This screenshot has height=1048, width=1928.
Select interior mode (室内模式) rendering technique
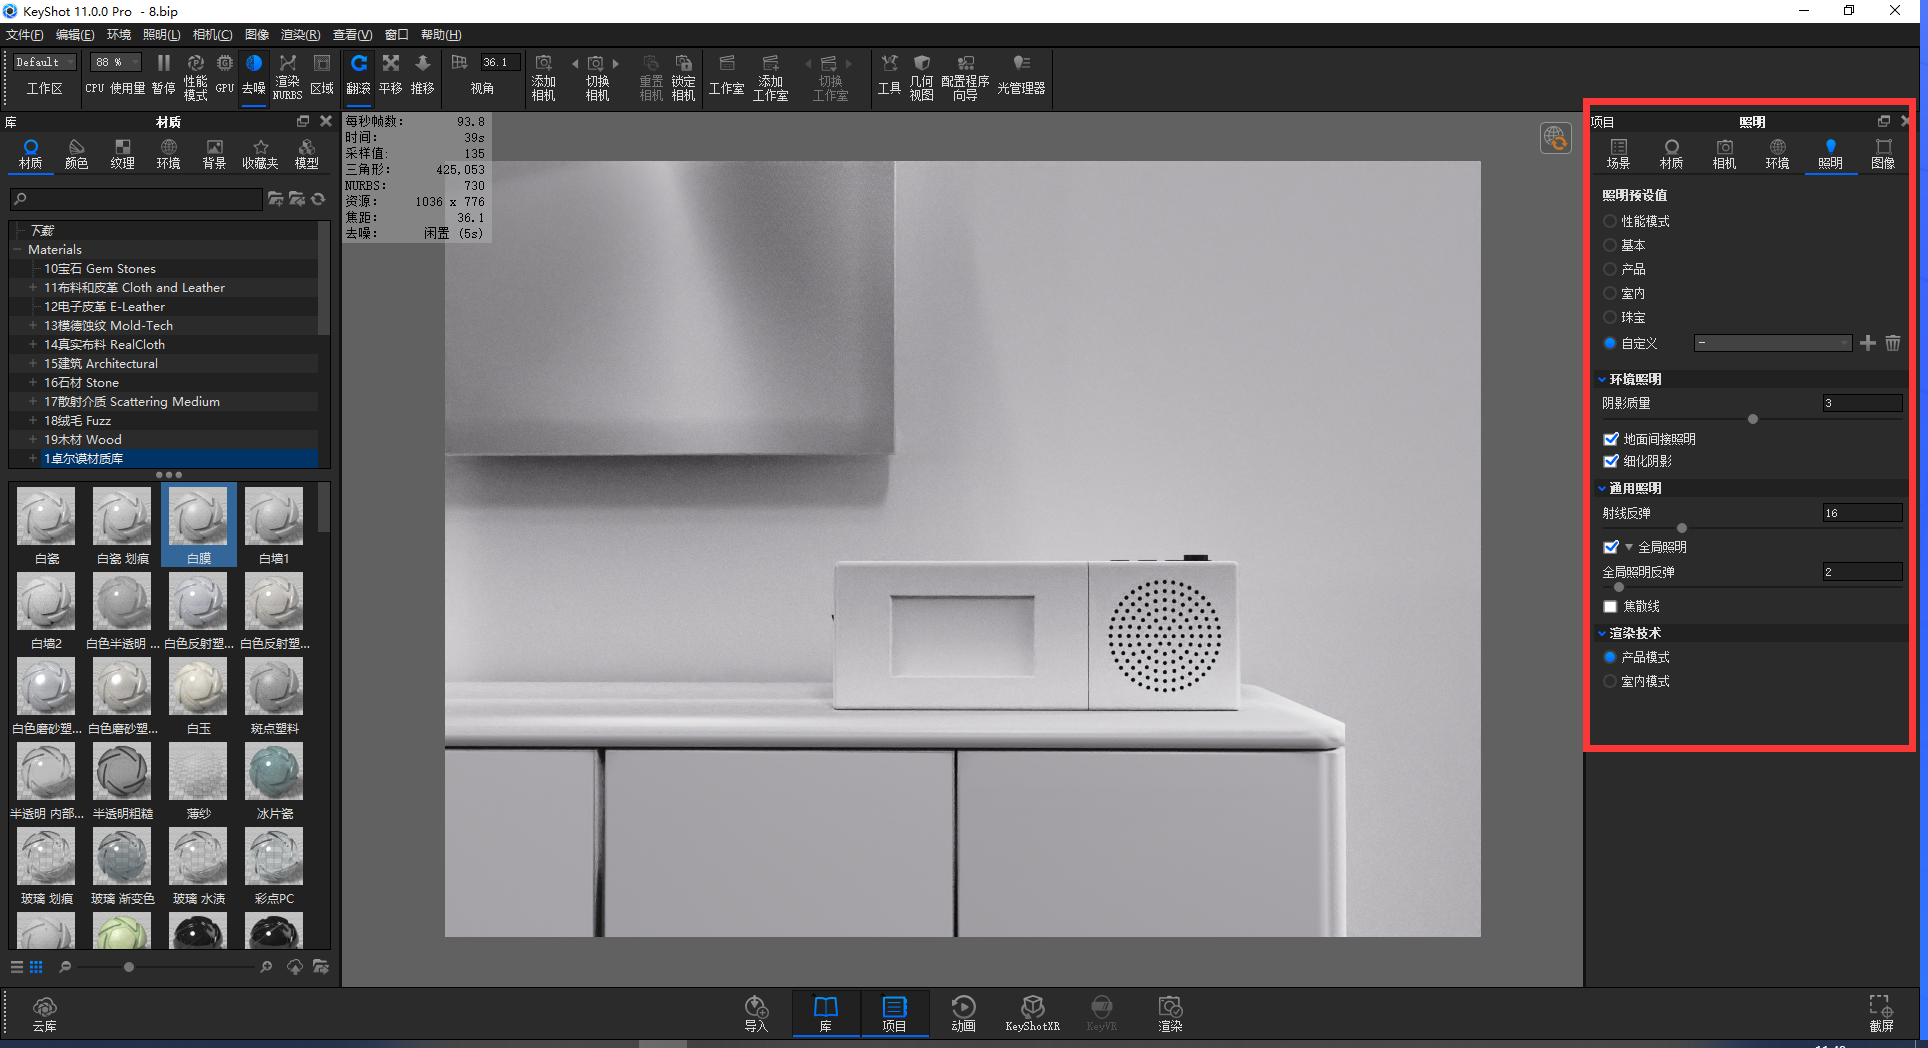pos(1609,681)
